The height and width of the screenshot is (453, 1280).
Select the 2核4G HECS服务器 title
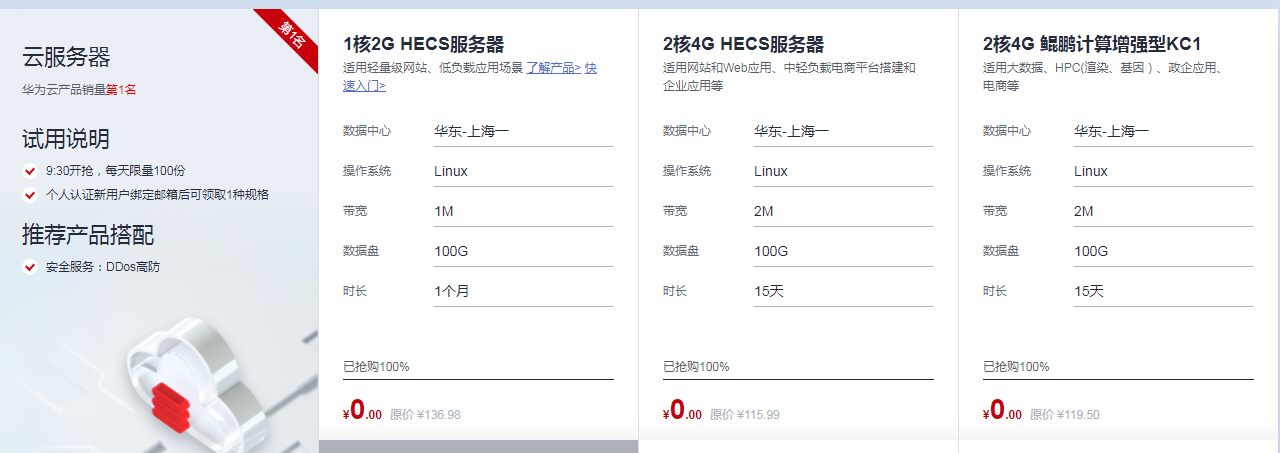pos(743,44)
